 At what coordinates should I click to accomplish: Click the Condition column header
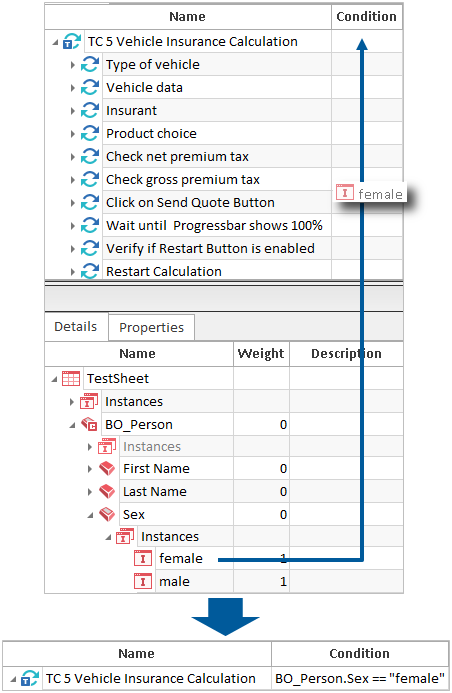click(x=366, y=17)
